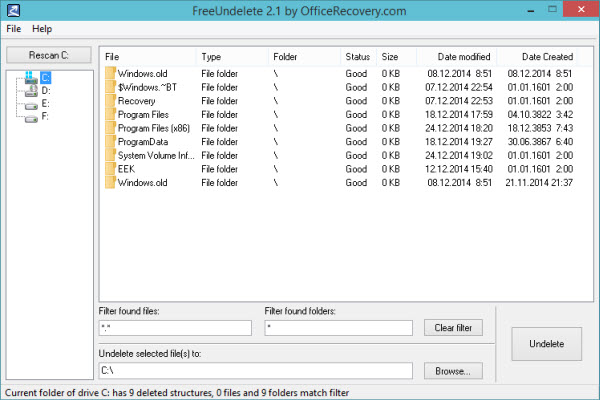Sort by the Folder column header

pyautogui.click(x=304, y=57)
